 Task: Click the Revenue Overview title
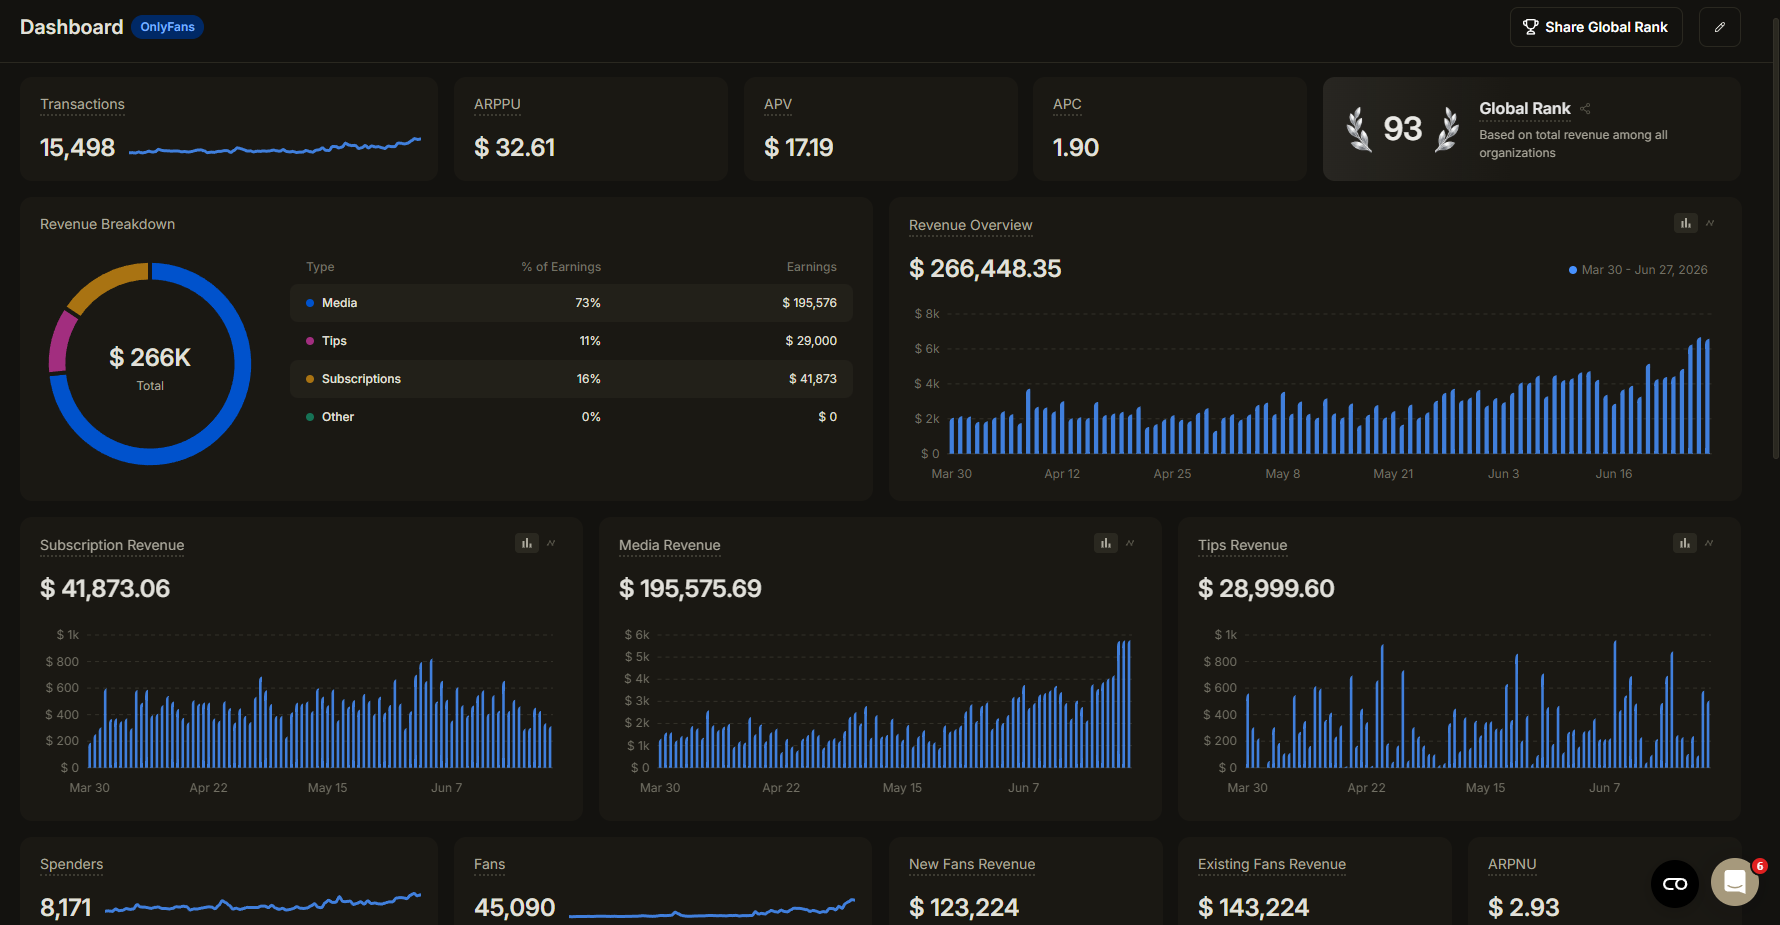click(970, 225)
